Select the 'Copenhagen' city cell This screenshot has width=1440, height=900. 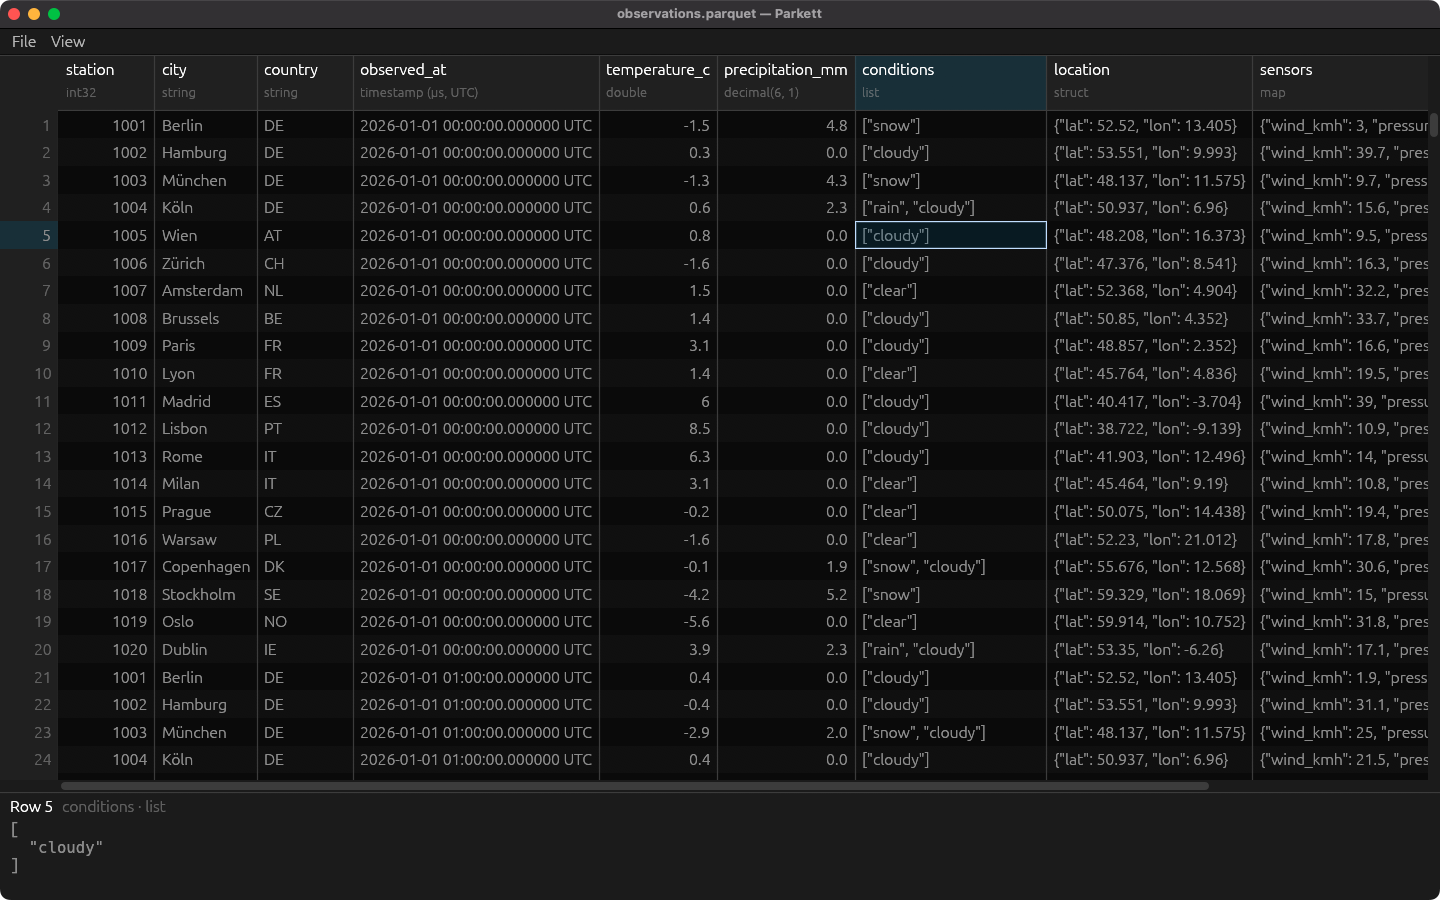[206, 567]
